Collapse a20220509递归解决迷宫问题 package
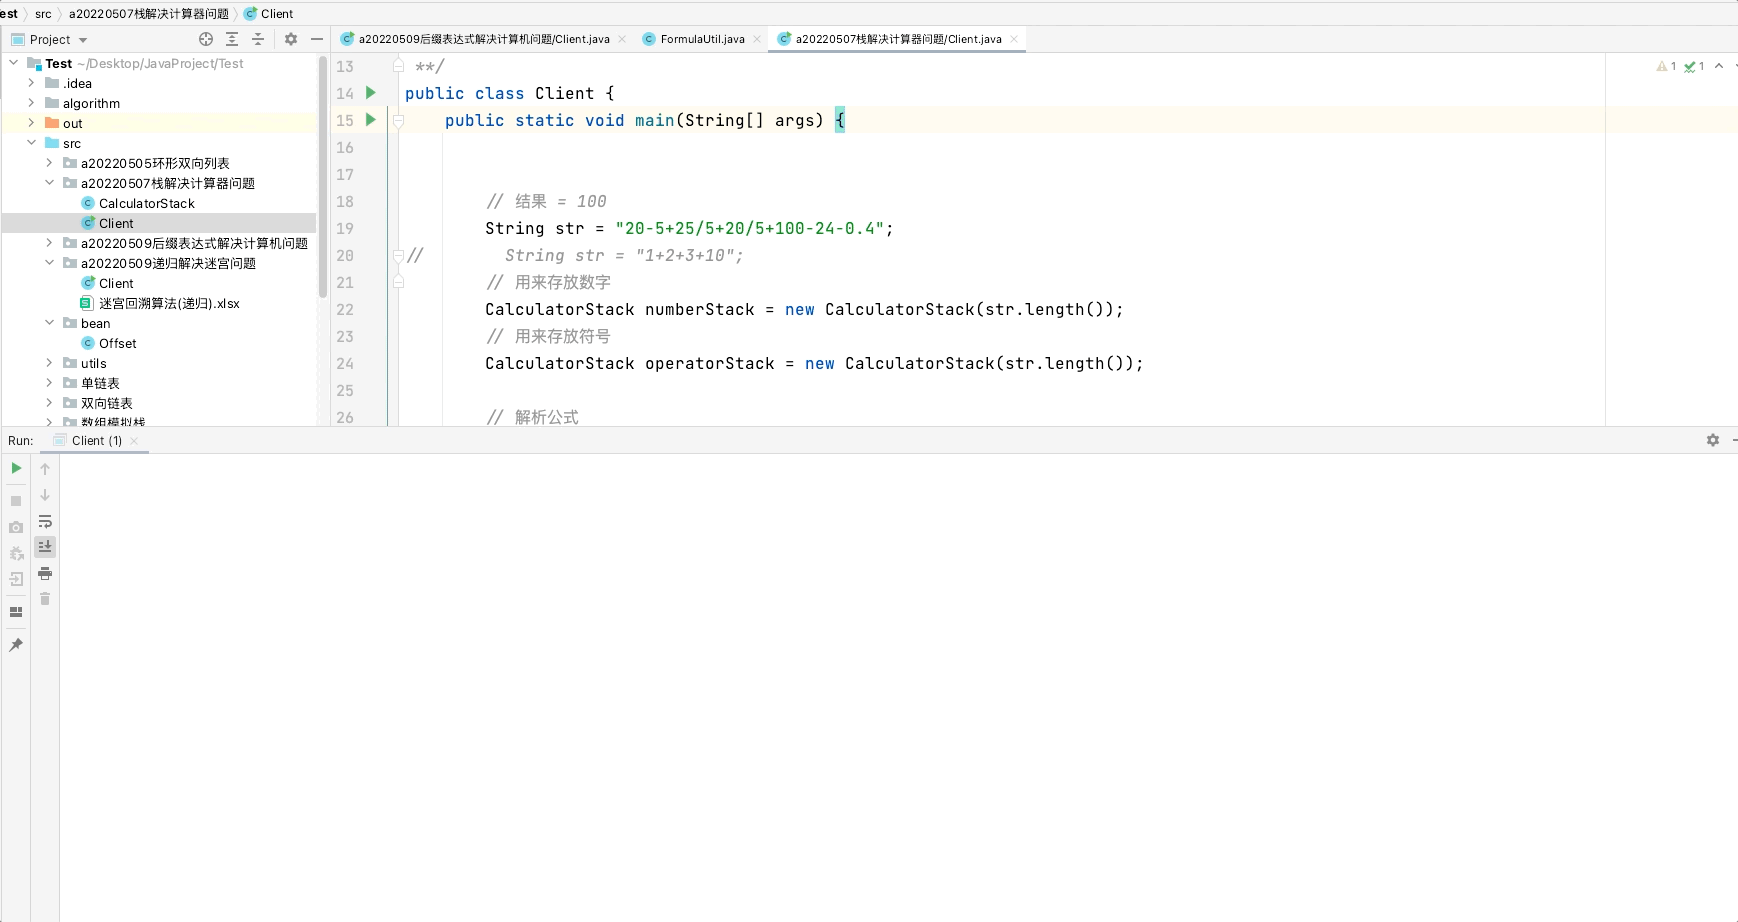 50,263
